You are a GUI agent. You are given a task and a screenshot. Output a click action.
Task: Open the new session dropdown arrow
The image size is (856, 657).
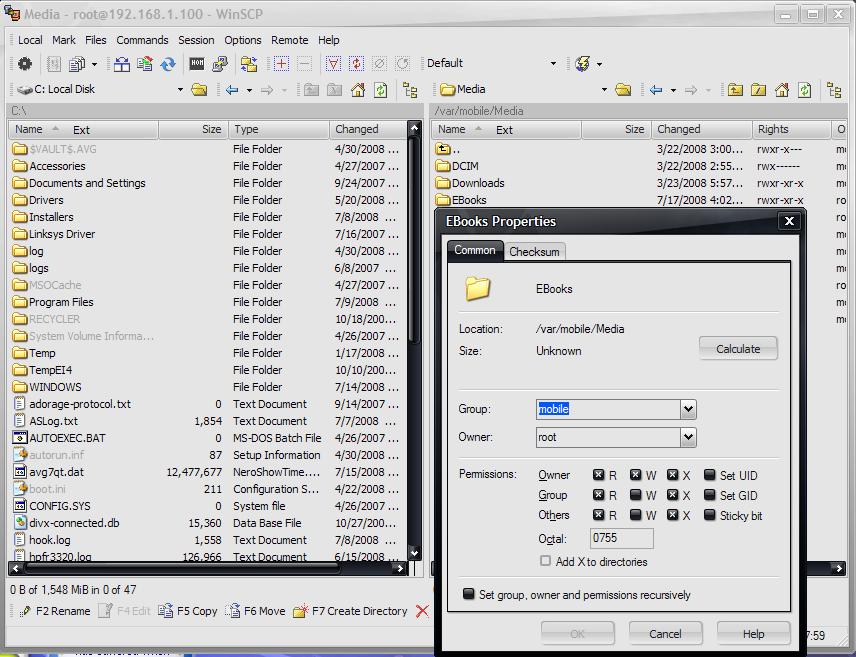click(599, 64)
